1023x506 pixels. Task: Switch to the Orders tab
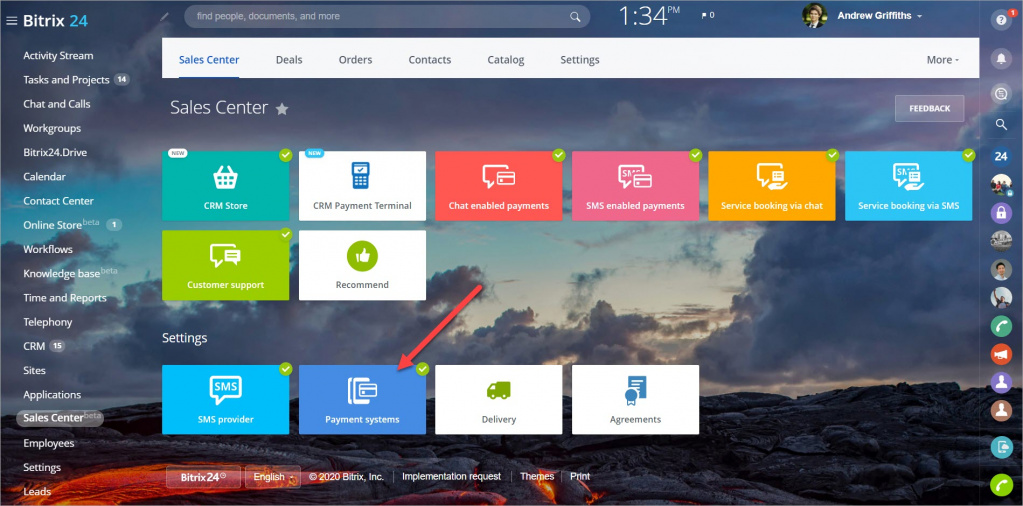356,60
